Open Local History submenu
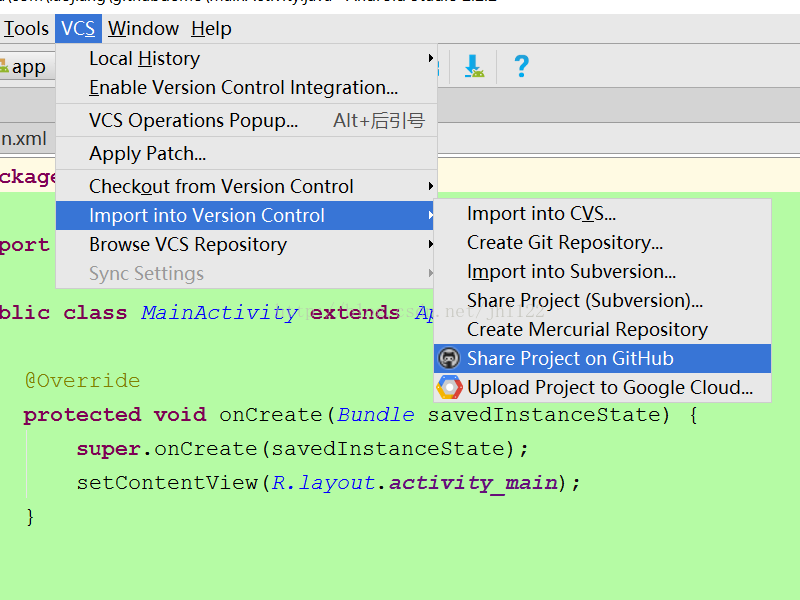The image size is (800, 600). pos(246,59)
